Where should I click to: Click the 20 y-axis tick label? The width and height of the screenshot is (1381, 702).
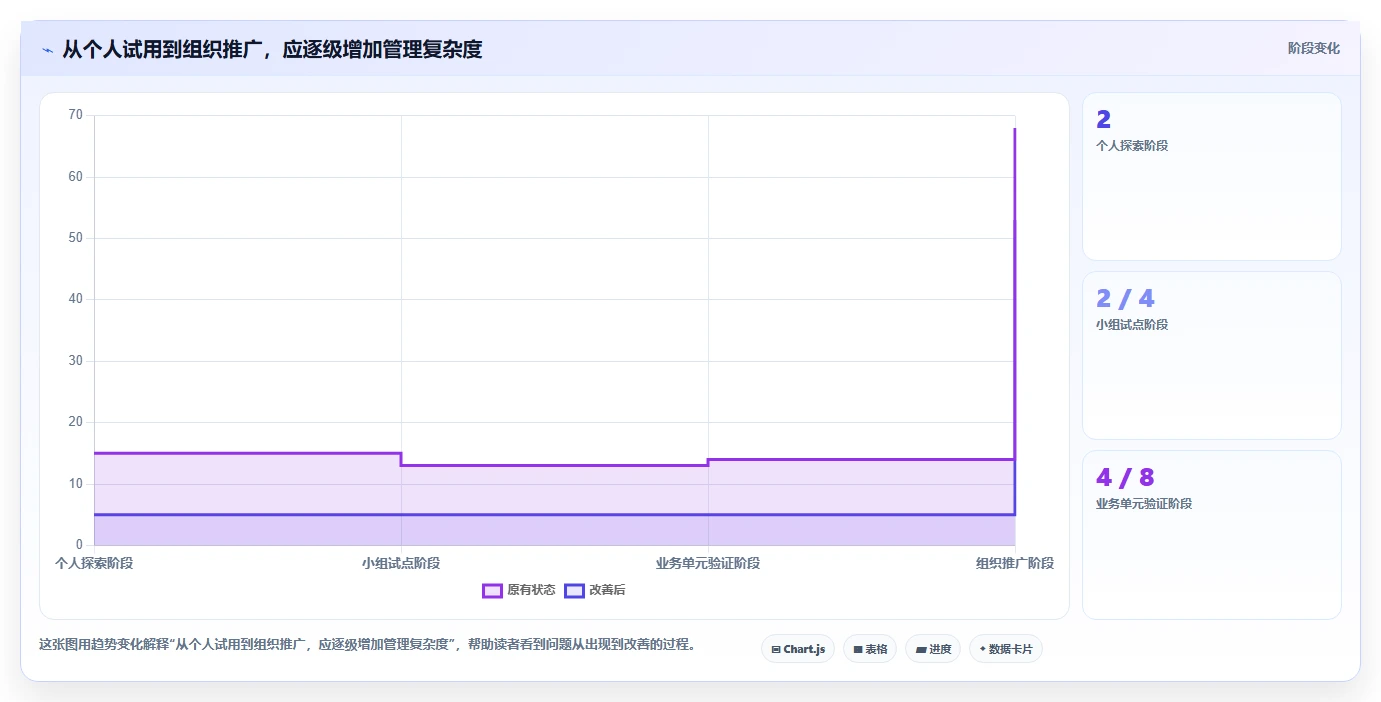tap(76, 422)
